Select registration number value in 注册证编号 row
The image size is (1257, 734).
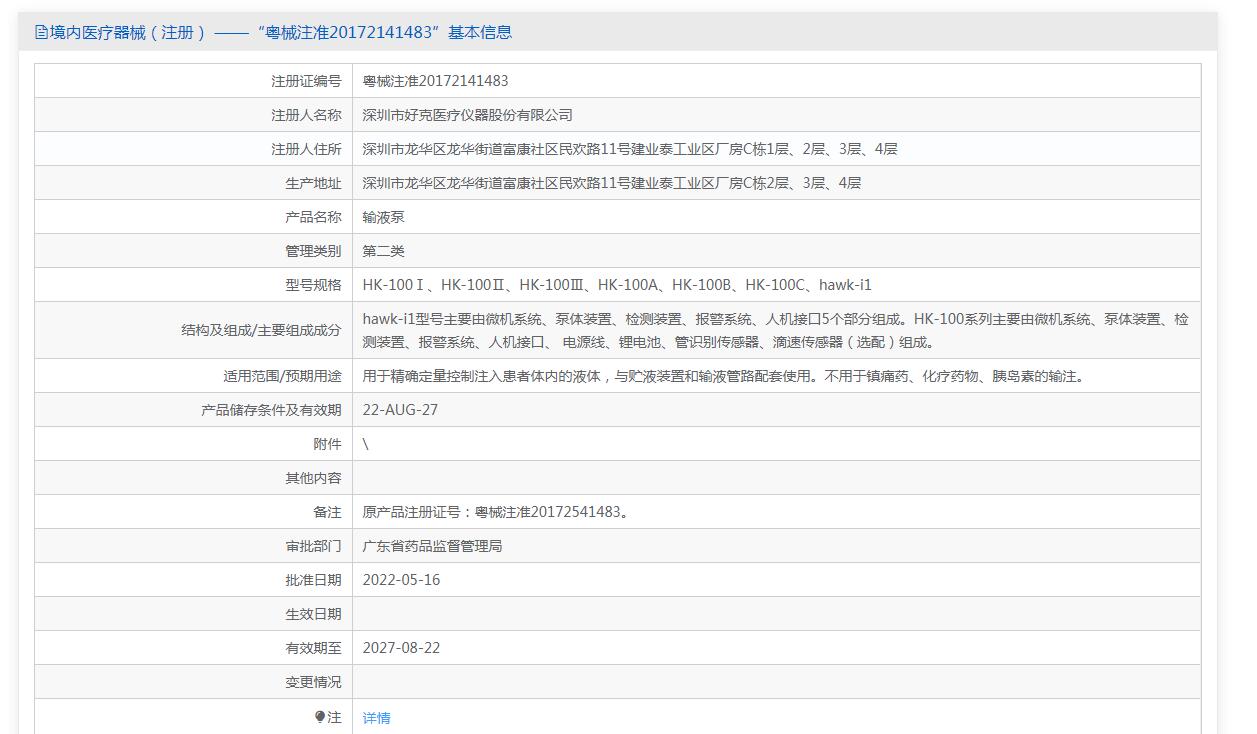pyautogui.click(x=435, y=81)
